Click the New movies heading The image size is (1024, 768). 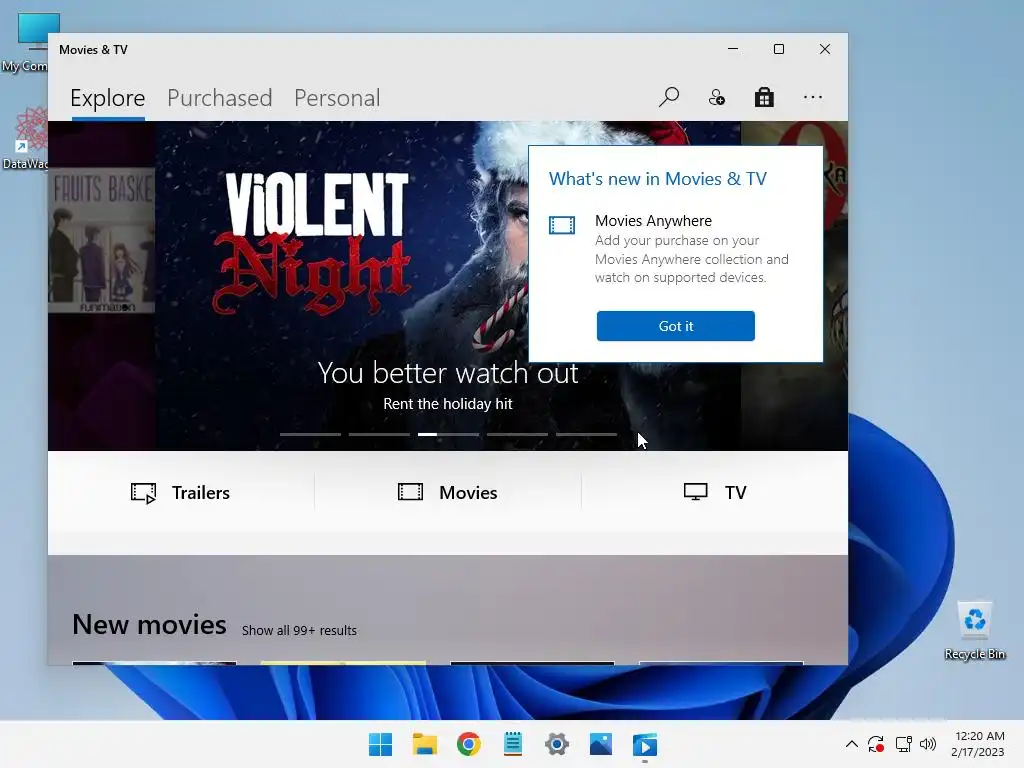pyautogui.click(x=150, y=625)
